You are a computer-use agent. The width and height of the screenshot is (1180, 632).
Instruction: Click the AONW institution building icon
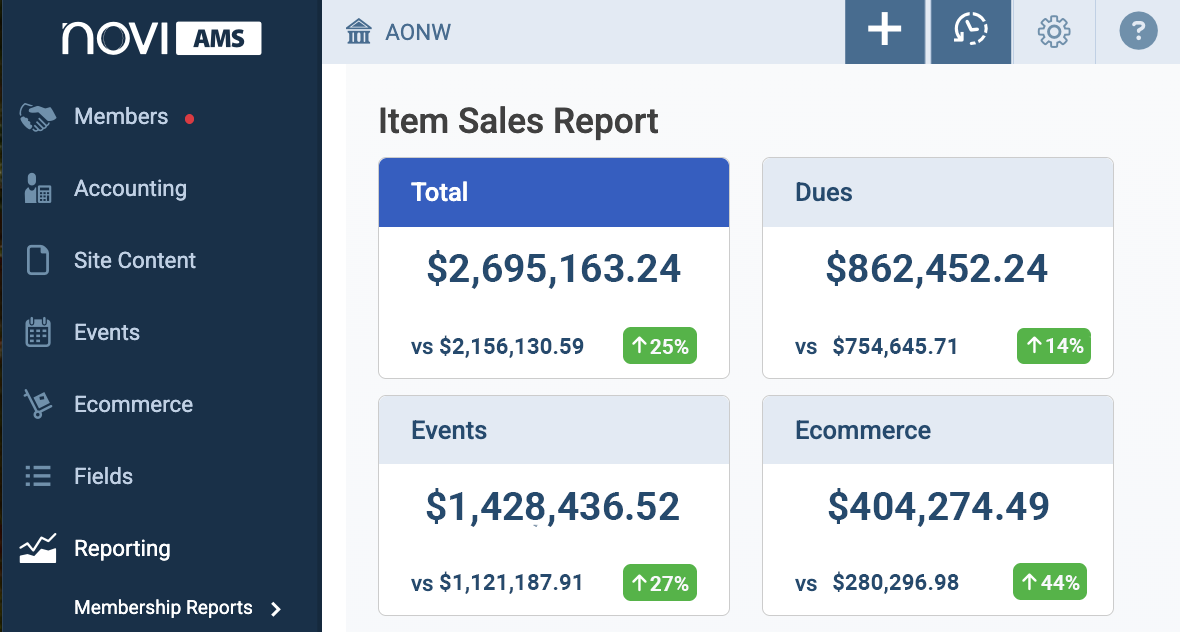tap(359, 32)
